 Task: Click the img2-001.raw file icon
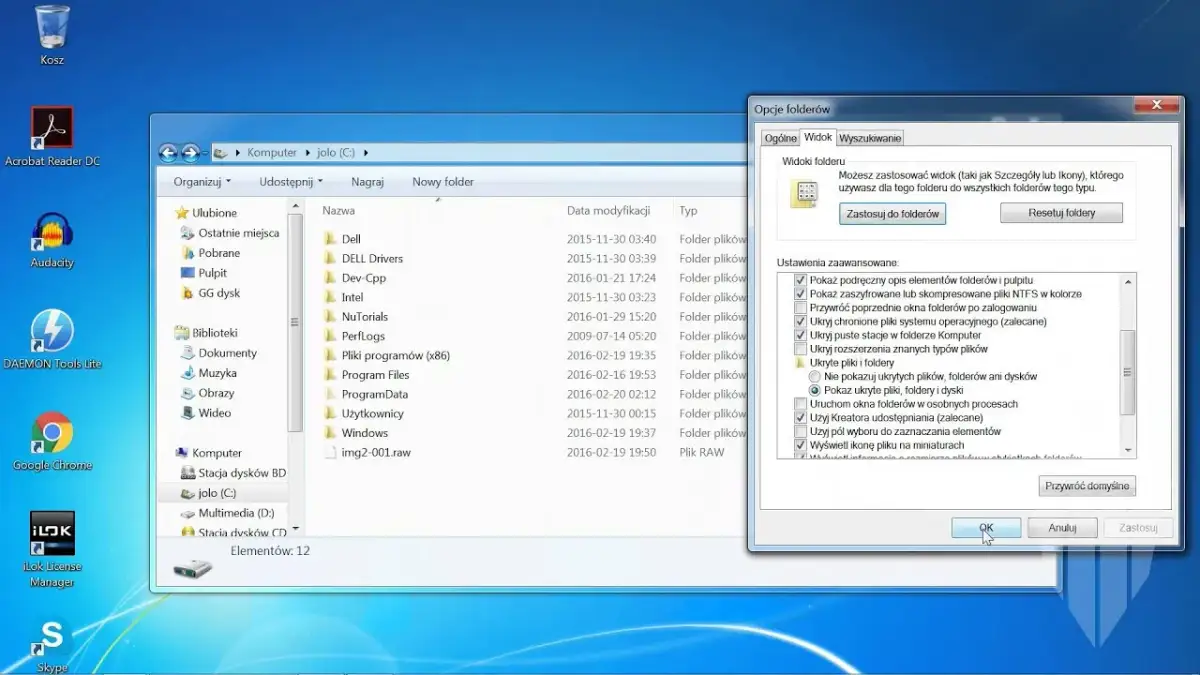tap(331, 452)
